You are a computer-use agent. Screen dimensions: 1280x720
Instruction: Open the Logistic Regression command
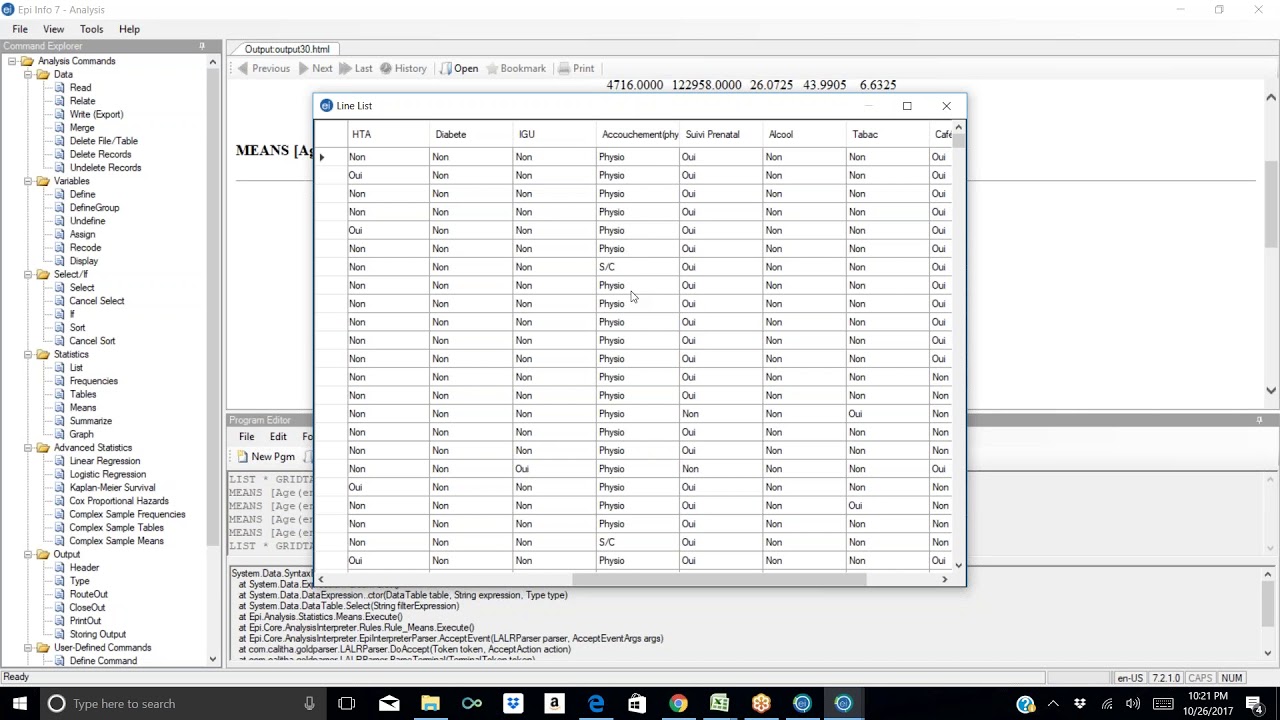(x=107, y=474)
